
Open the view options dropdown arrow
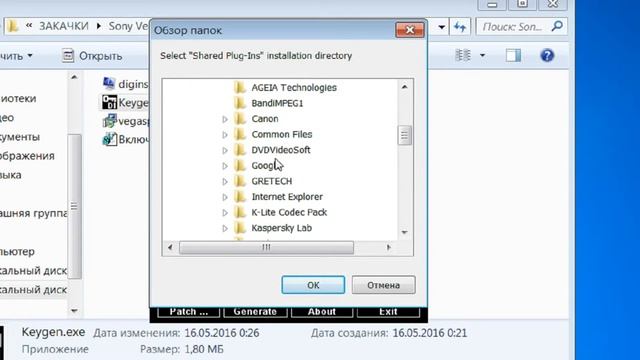coord(482,56)
